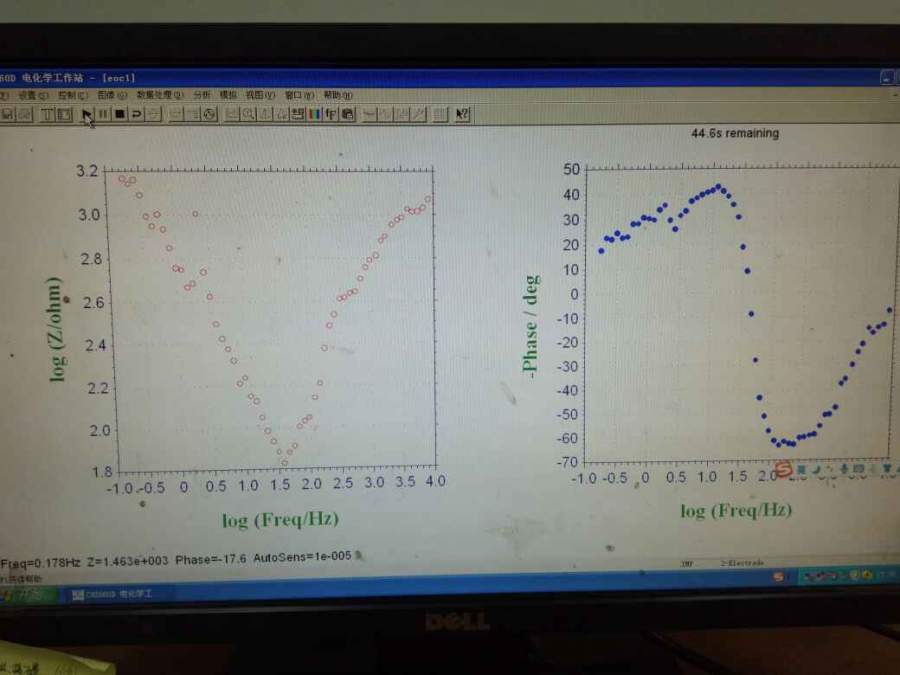Open the 模拟 (Simulation) menu
The height and width of the screenshot is (675, 900).
(228, 95)
